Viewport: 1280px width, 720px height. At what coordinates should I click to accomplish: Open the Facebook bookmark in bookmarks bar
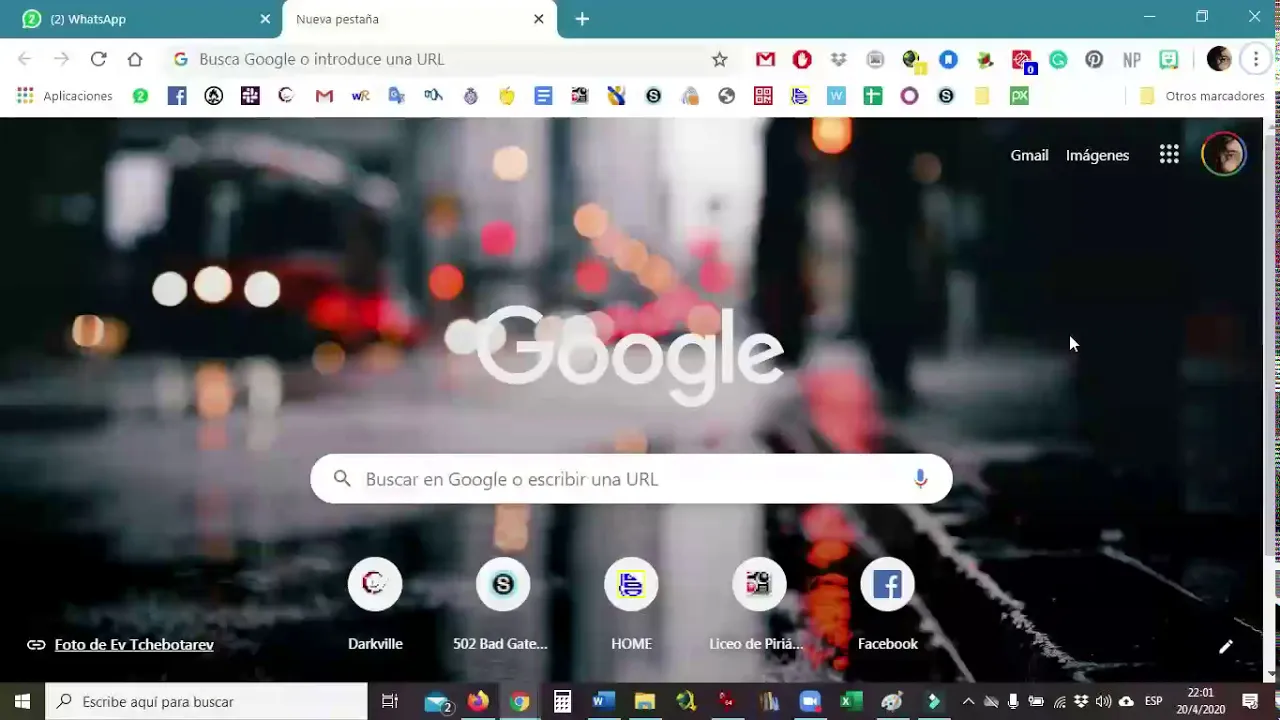tap(177, 96)
